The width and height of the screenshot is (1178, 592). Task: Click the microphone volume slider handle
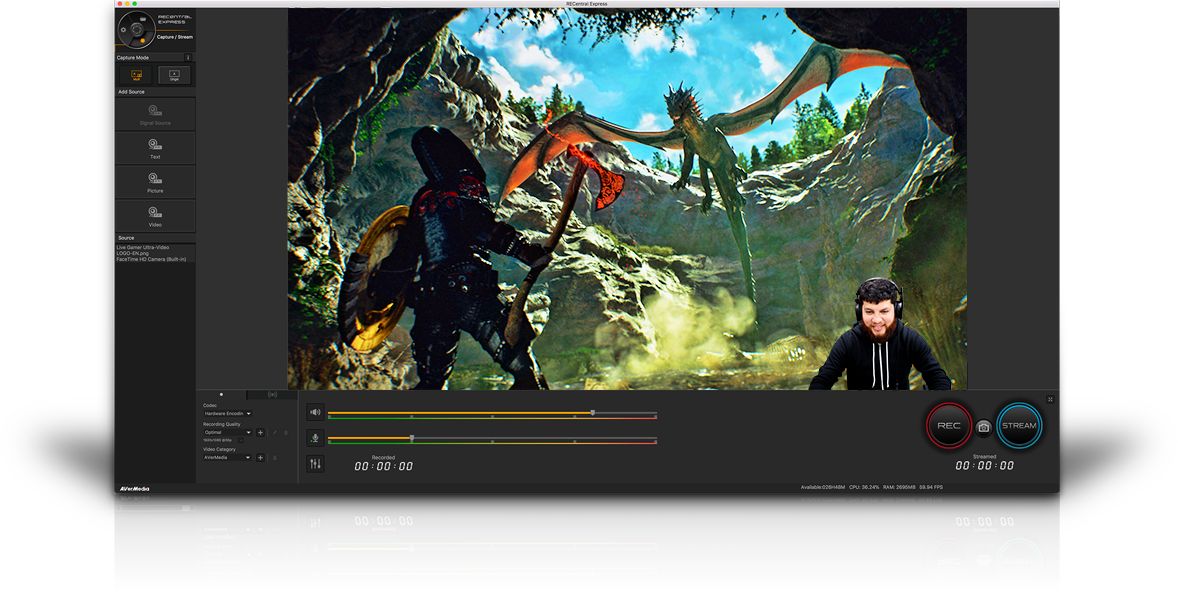tap(411, 438)
